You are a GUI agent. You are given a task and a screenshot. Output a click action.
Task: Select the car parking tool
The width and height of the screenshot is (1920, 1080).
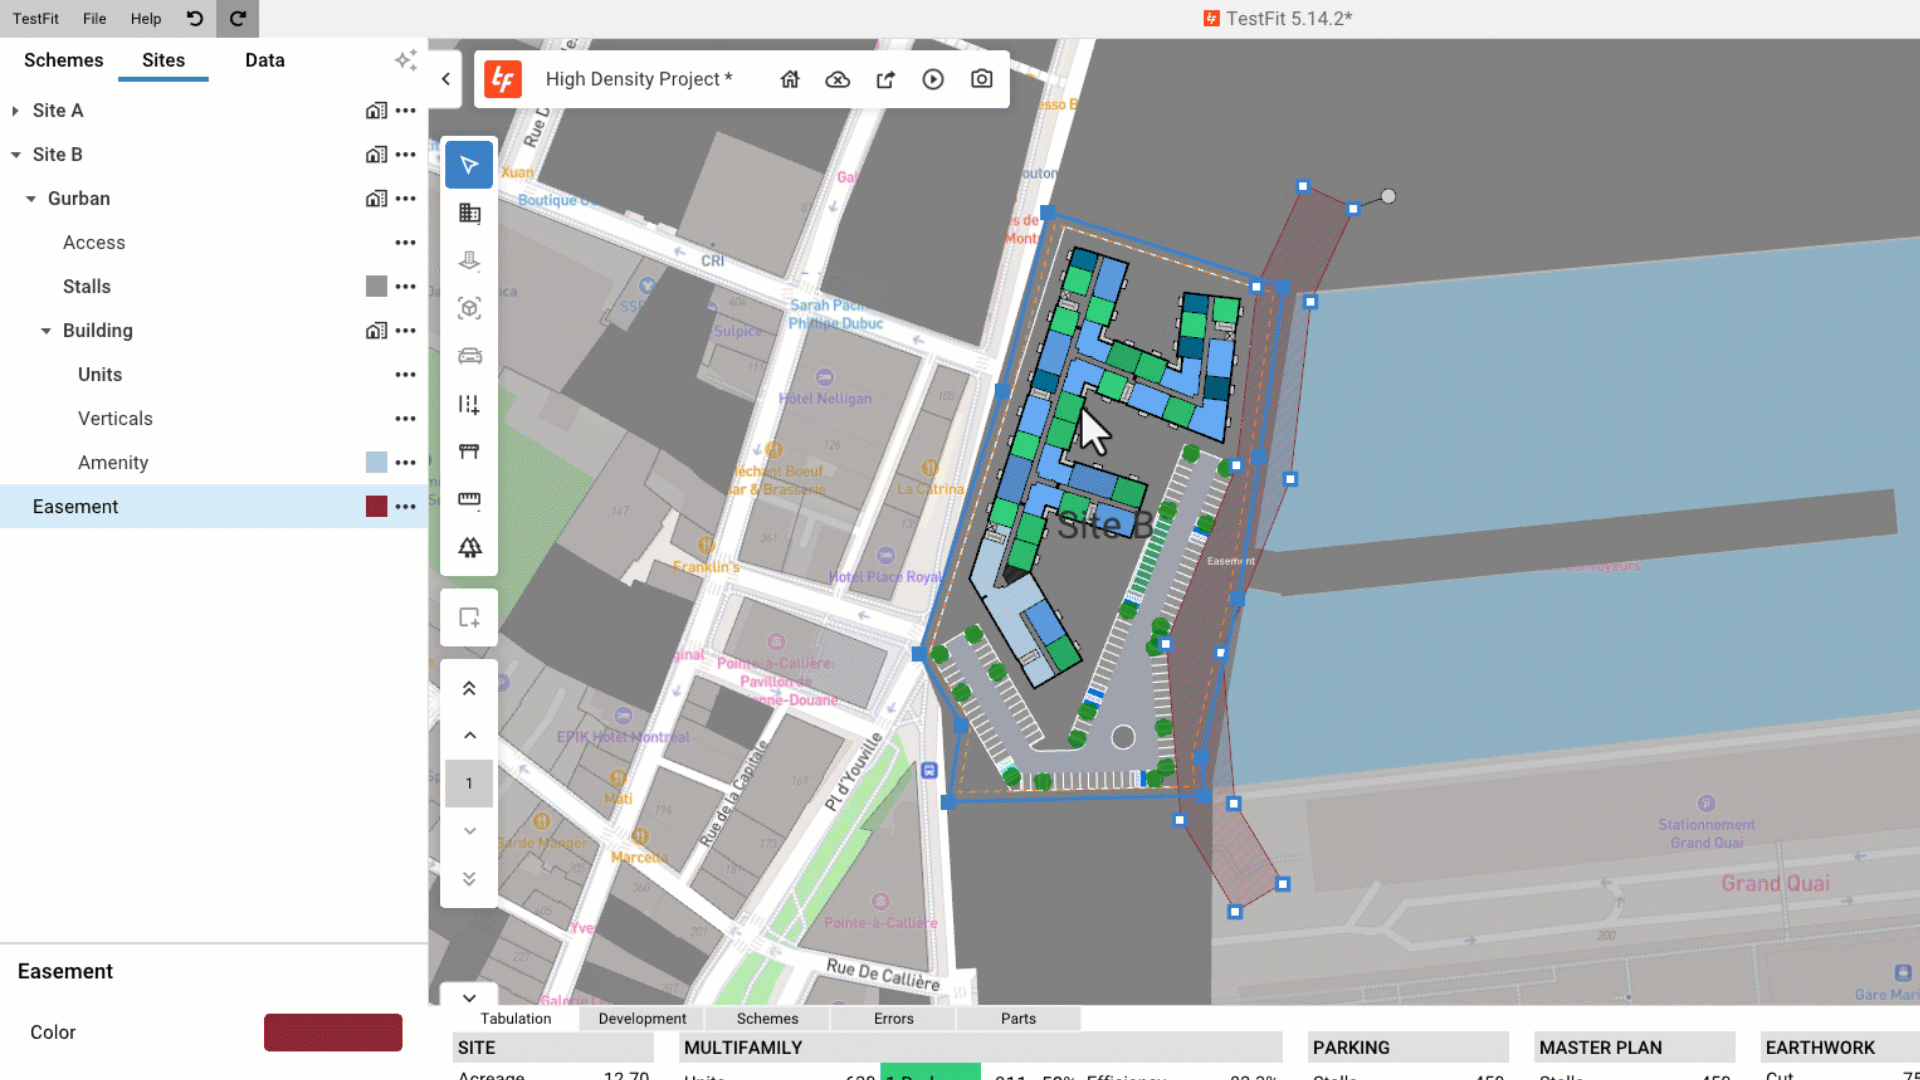[x=469, y=356]
